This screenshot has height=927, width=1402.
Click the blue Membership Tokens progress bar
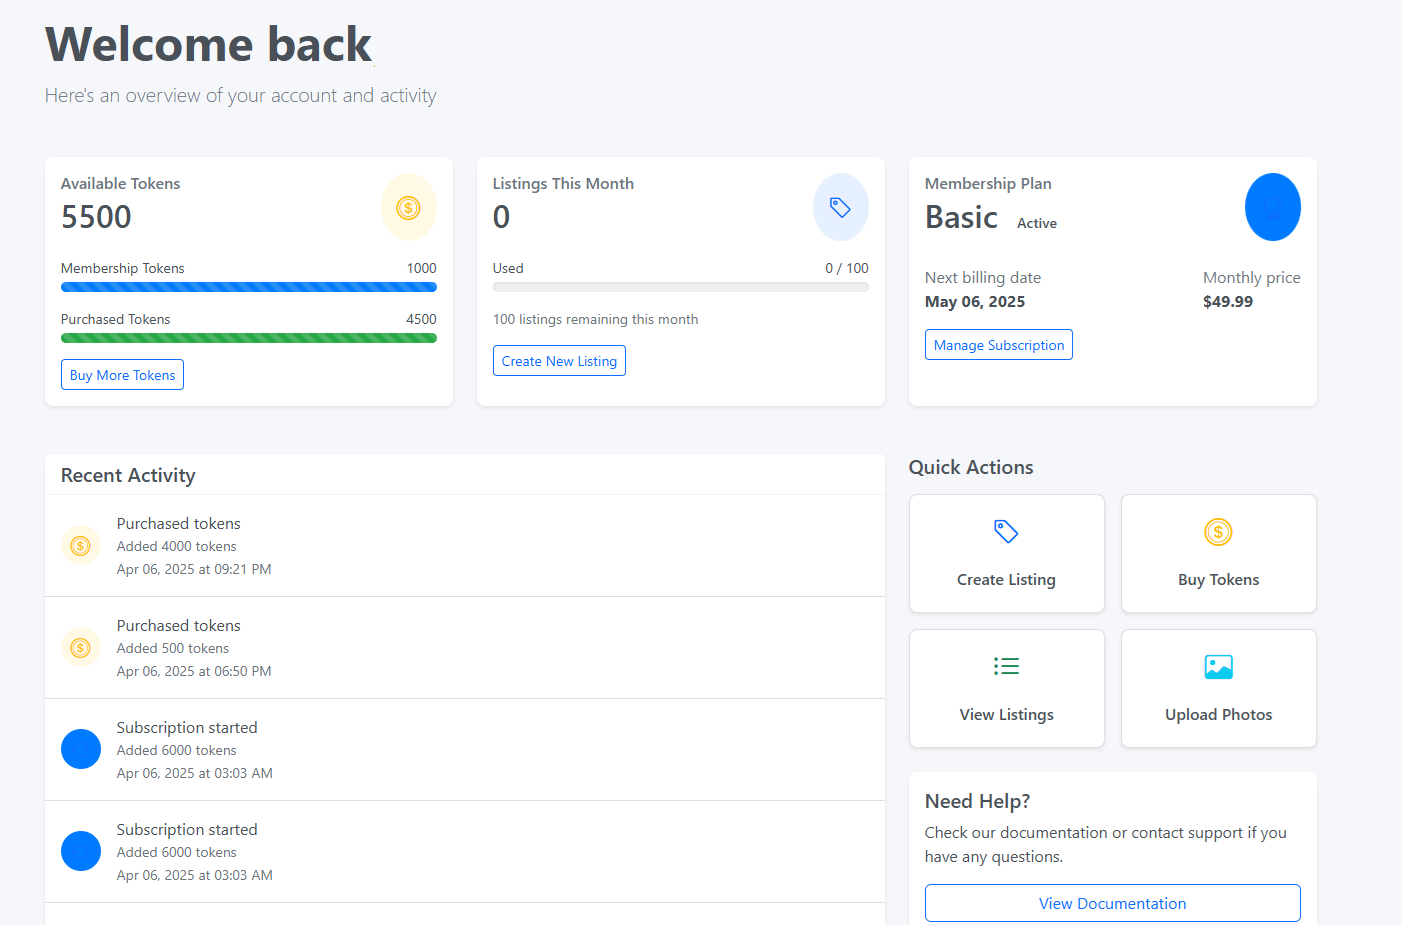coord(249,287)
